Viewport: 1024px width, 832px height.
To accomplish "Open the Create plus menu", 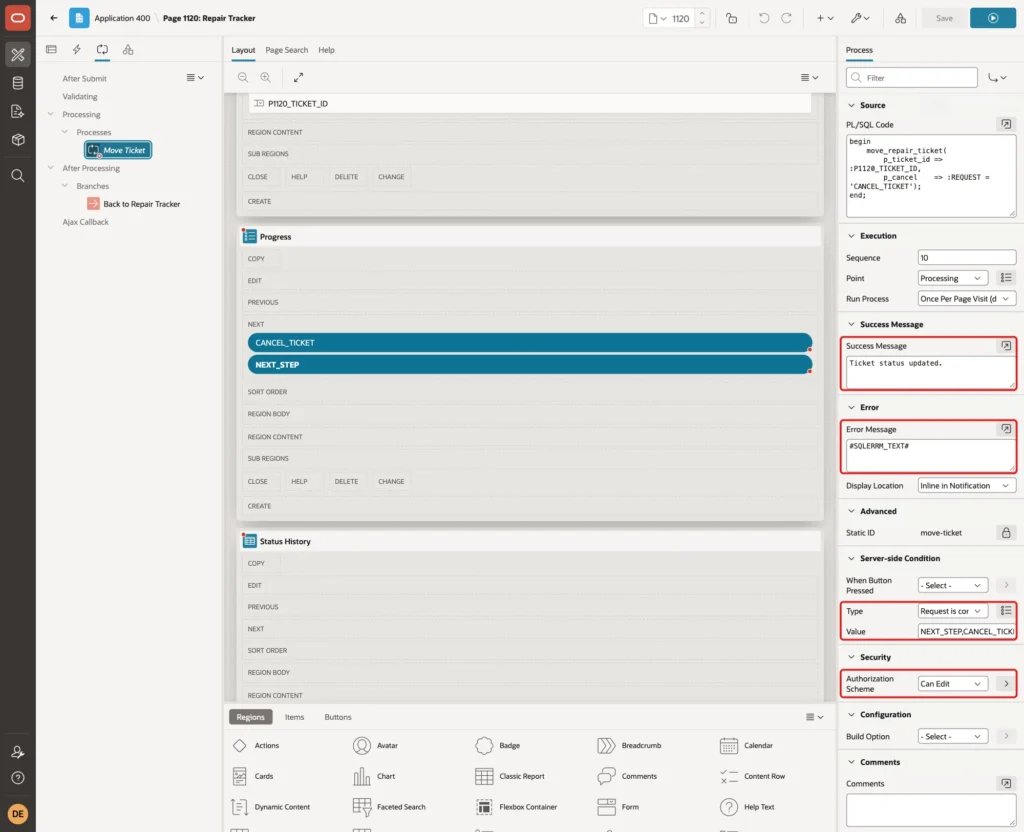I will pyautogui.click(x=825, y=18).
